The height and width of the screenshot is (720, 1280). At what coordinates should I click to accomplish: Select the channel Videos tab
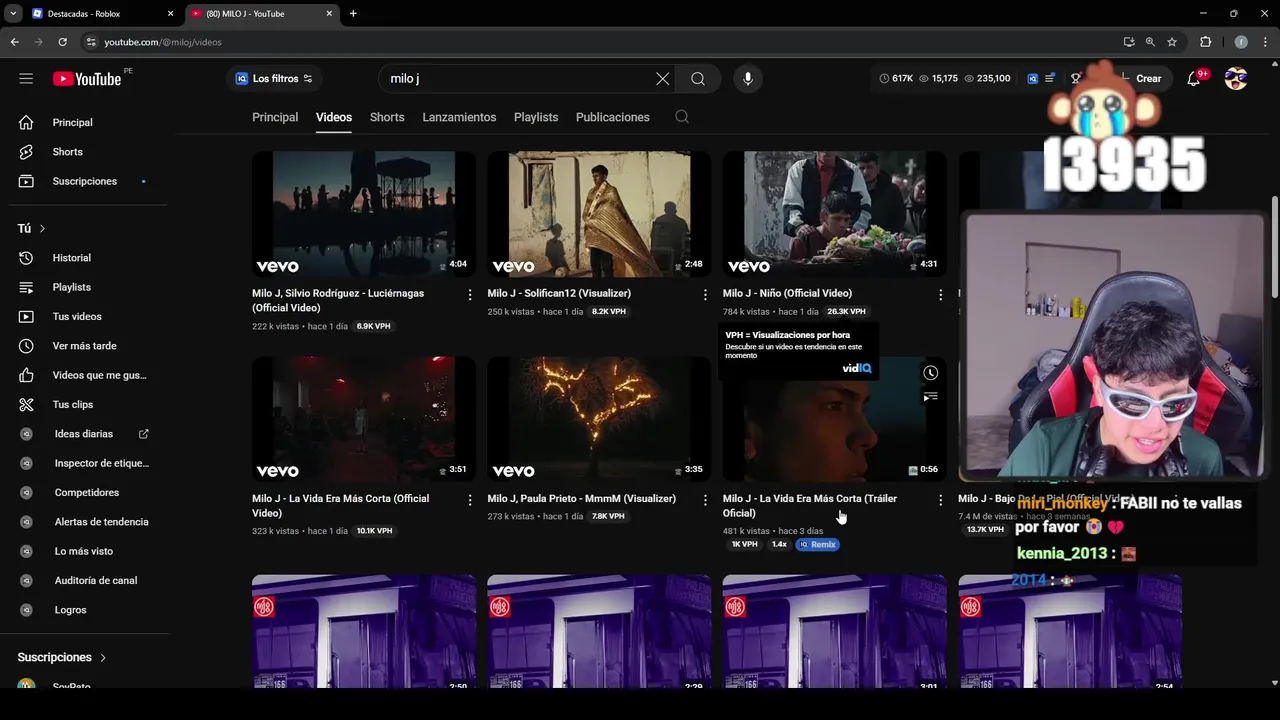[334, 117]
